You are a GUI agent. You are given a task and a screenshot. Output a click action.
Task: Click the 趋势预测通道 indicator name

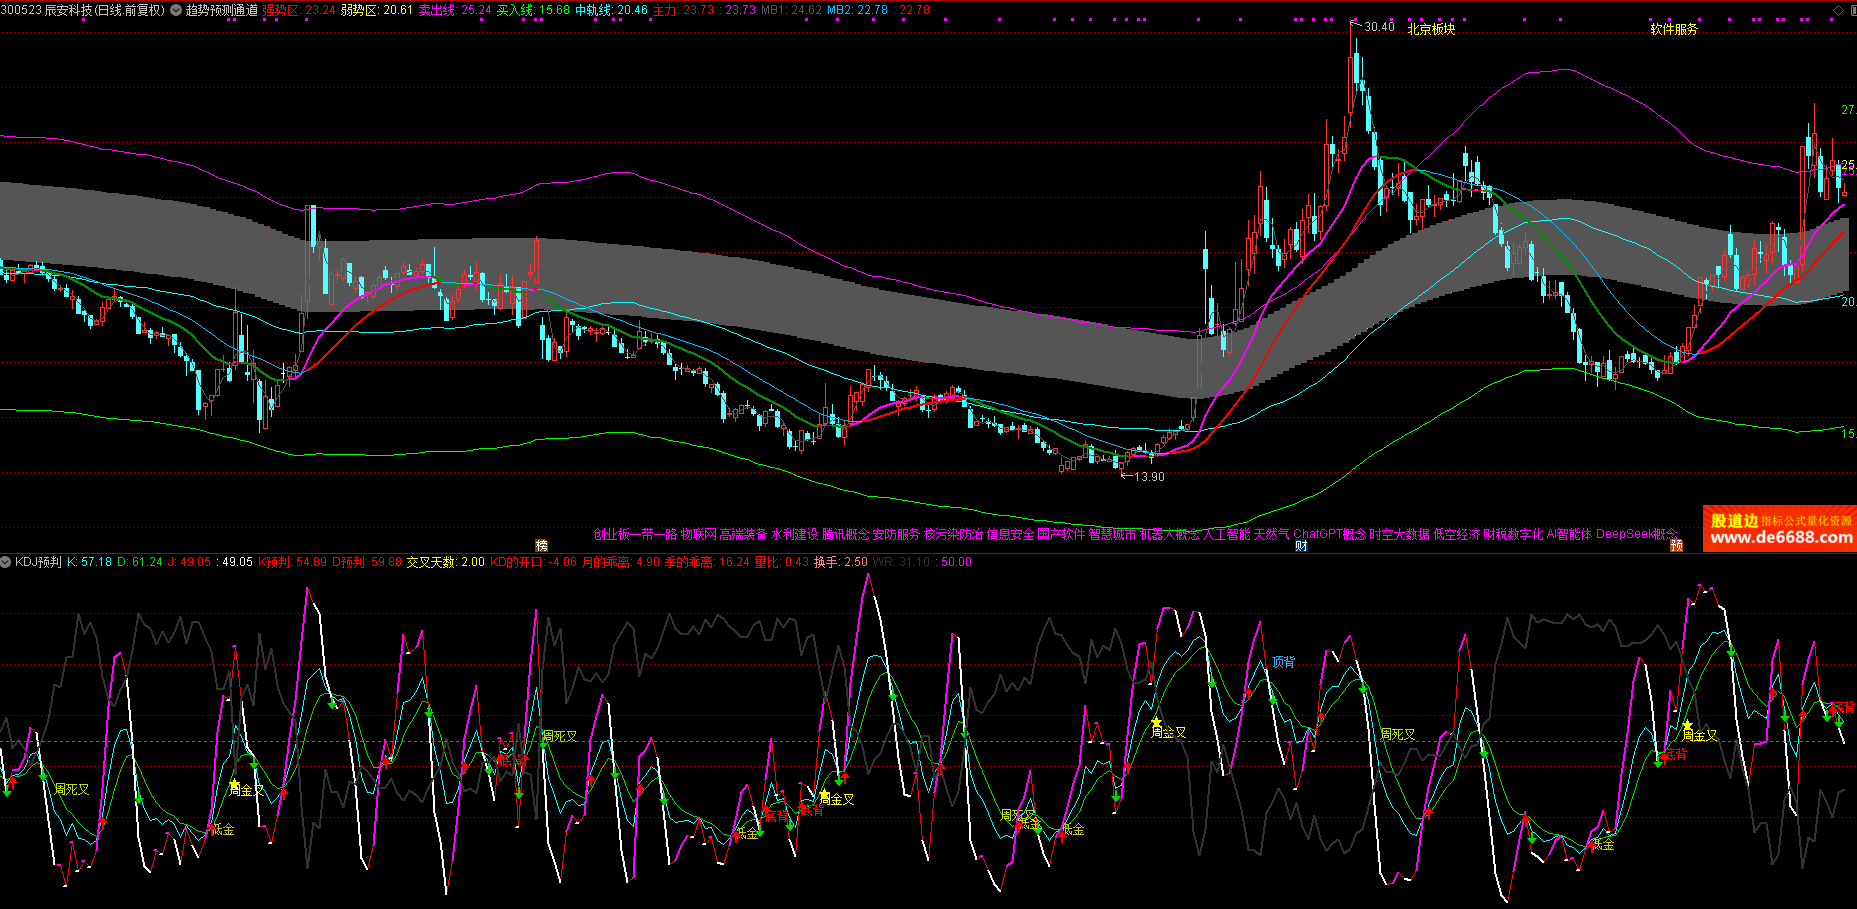(222, 10)
